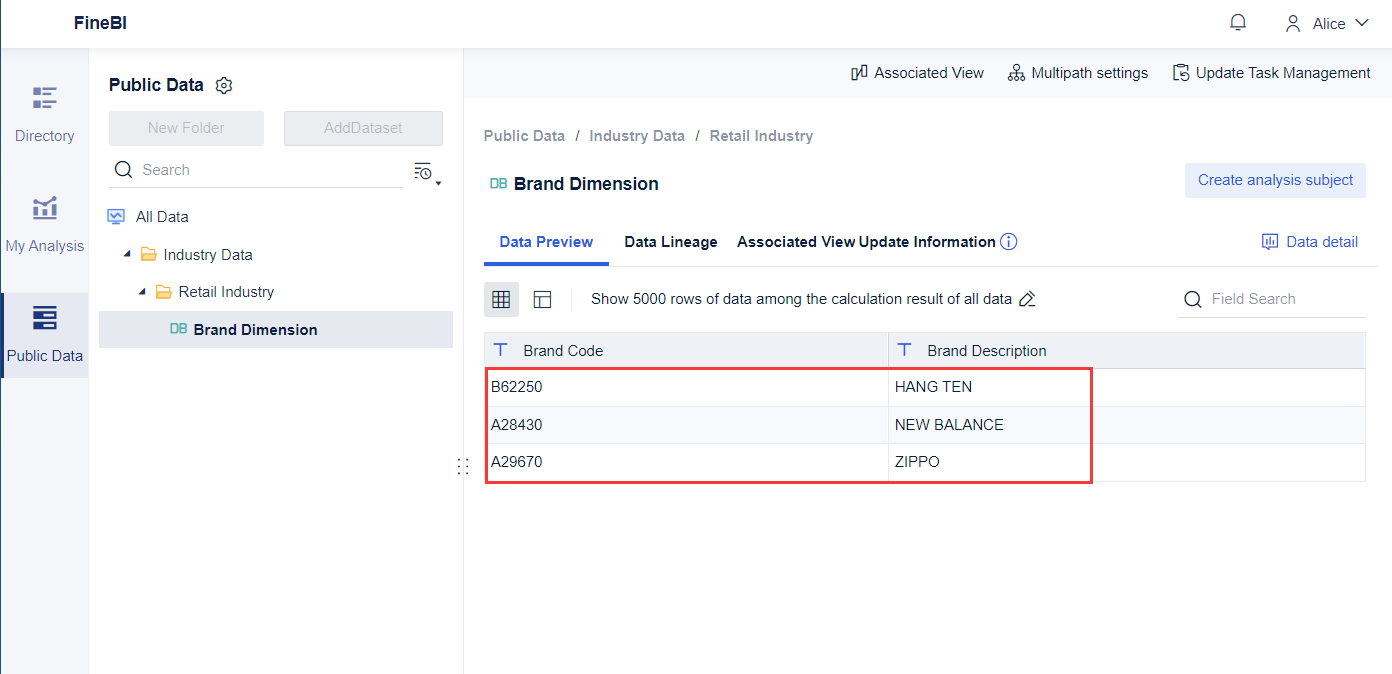Screen dimensions: 1392x674
Task: Click the Create analysis subject button
Action: pyautogui.click(x=1275, y=180)
